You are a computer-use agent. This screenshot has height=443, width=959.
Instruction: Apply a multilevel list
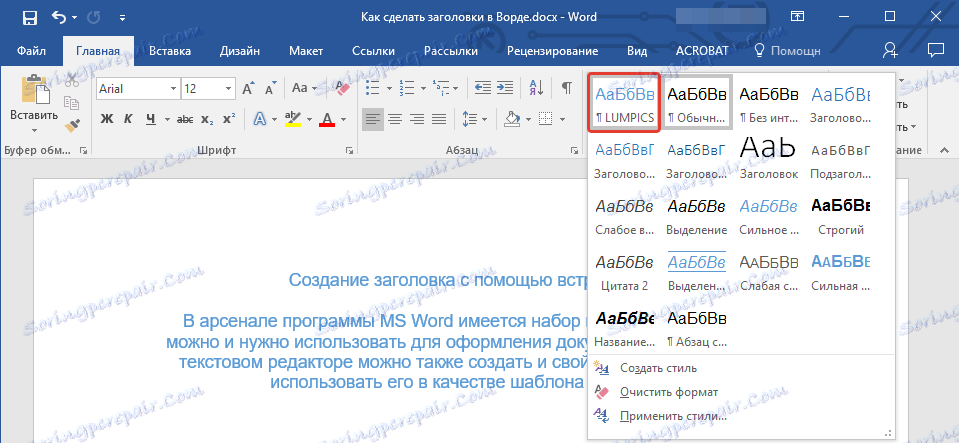point(440,88)
